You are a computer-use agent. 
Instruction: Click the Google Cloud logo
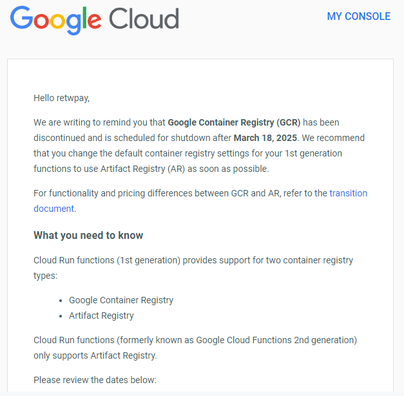95,19
